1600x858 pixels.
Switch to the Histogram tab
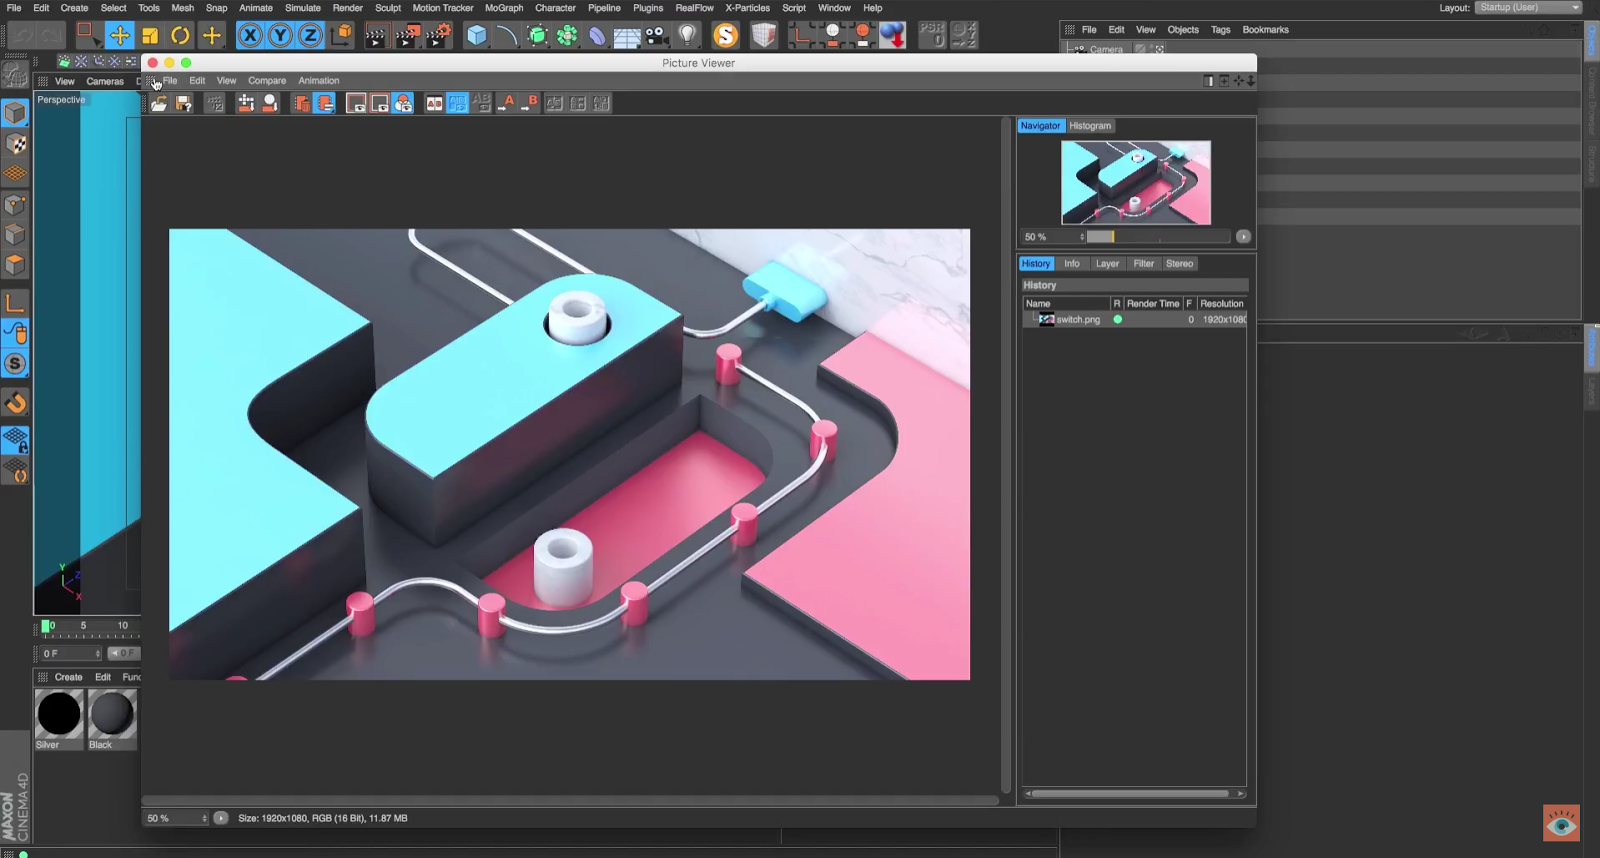(1090, 126)
